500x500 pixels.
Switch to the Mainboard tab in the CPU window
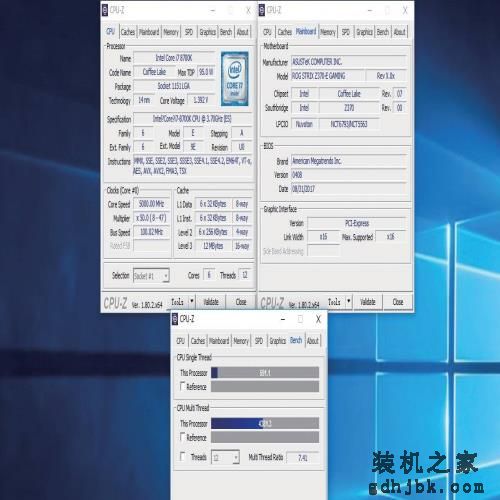pyautogui.click(x=149, y=32)
